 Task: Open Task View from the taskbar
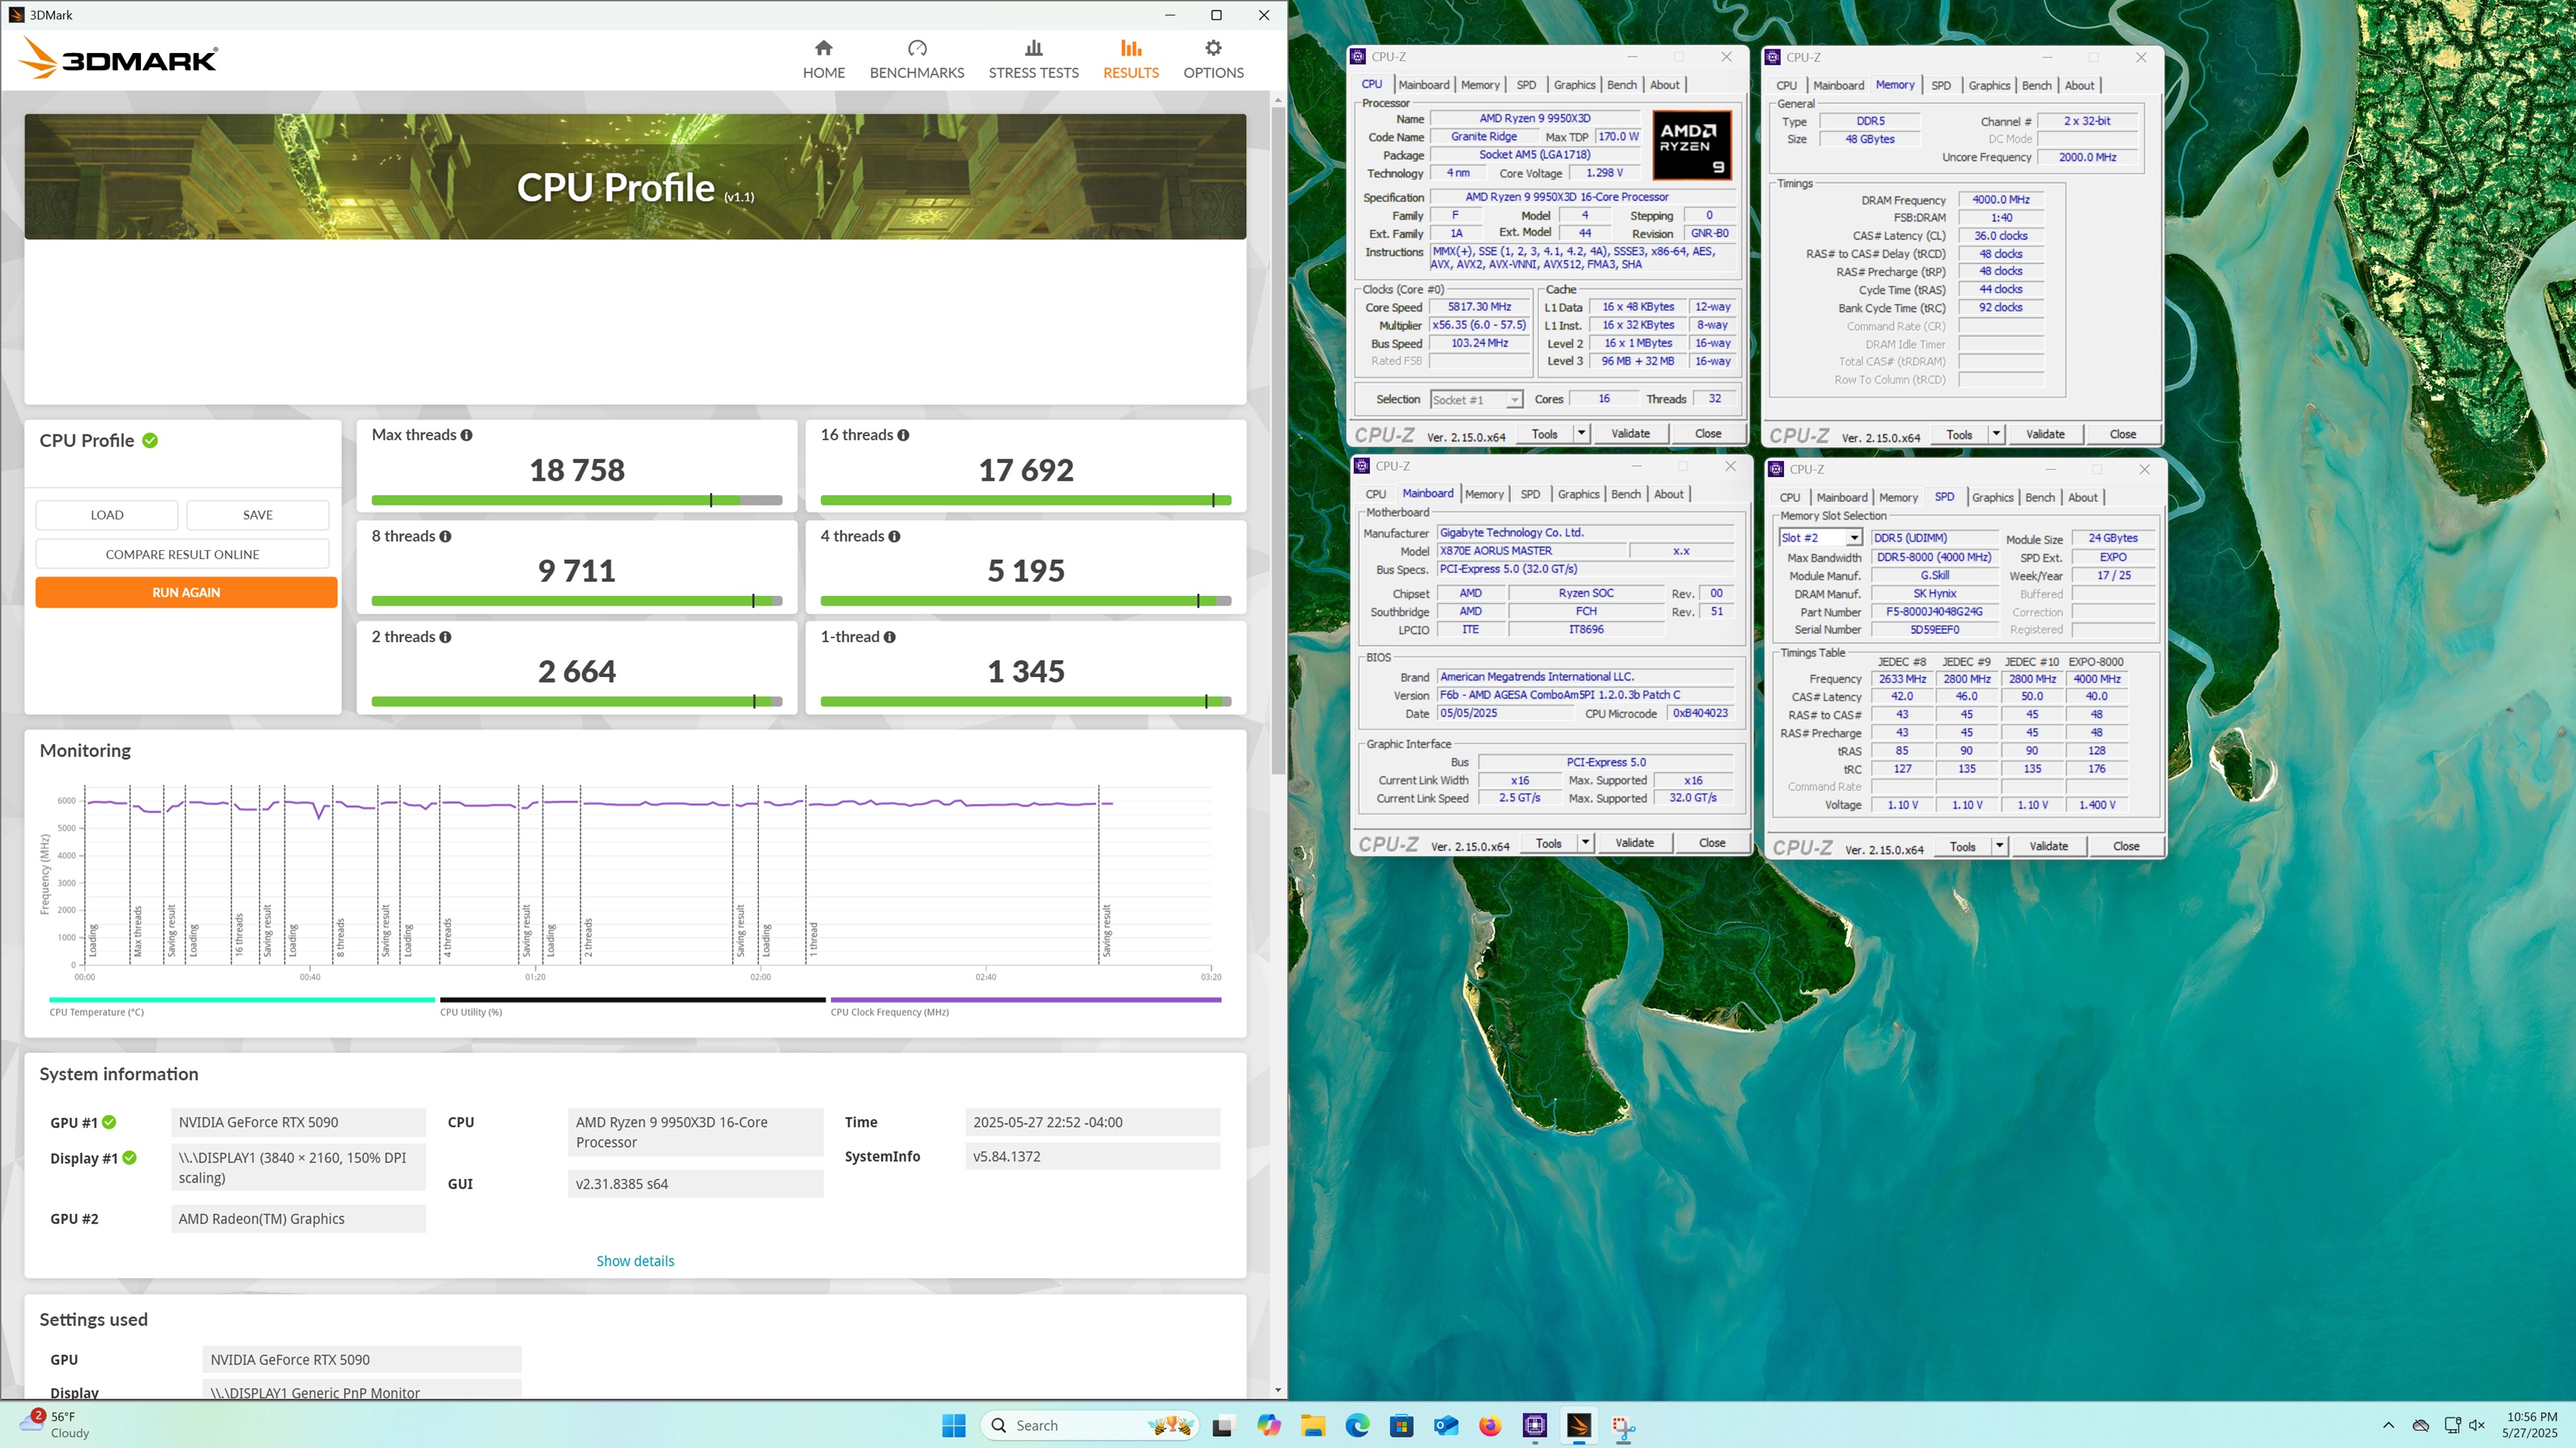click(1222, 1426)
